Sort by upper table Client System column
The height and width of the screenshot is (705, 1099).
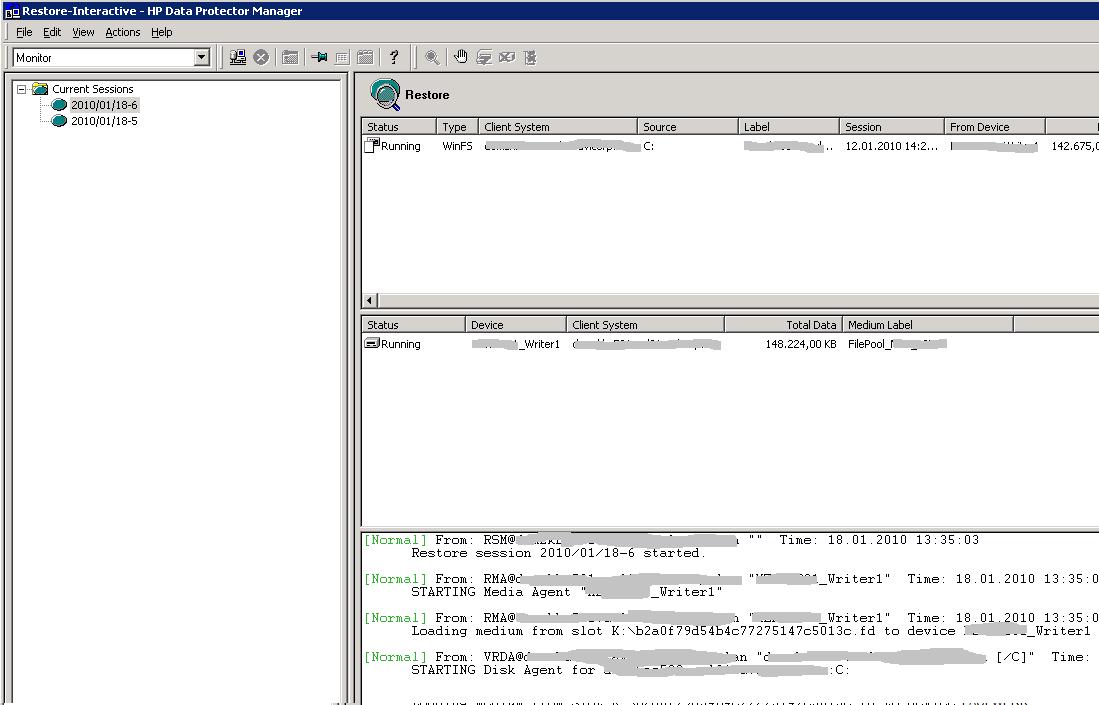pos(557,127)
